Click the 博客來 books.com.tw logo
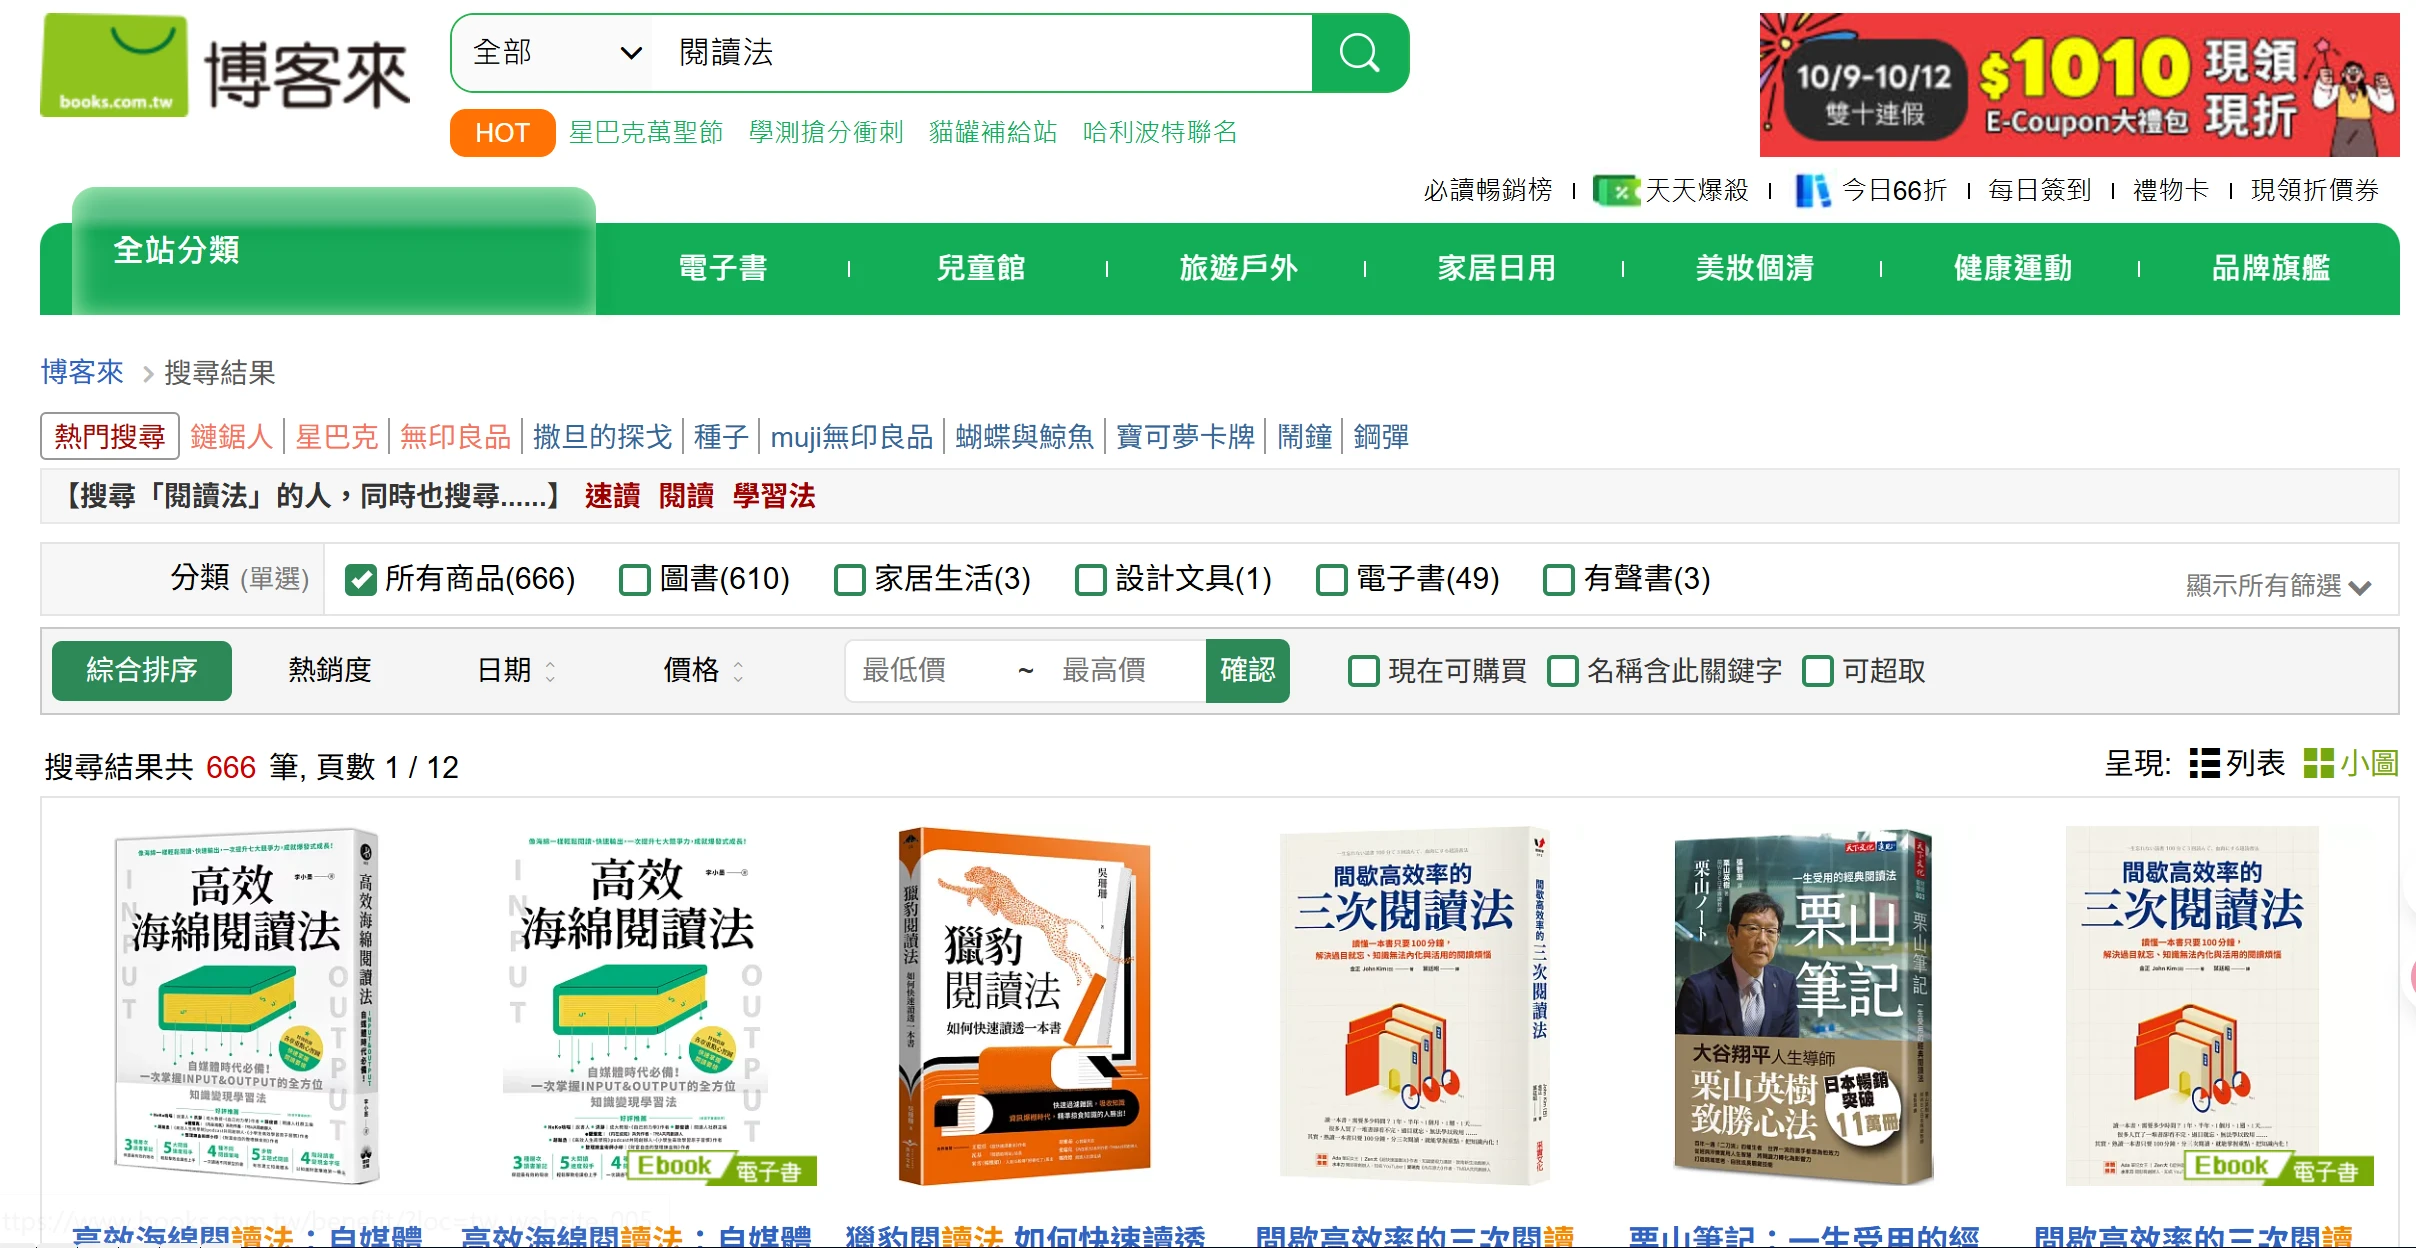 coord(225,67)
